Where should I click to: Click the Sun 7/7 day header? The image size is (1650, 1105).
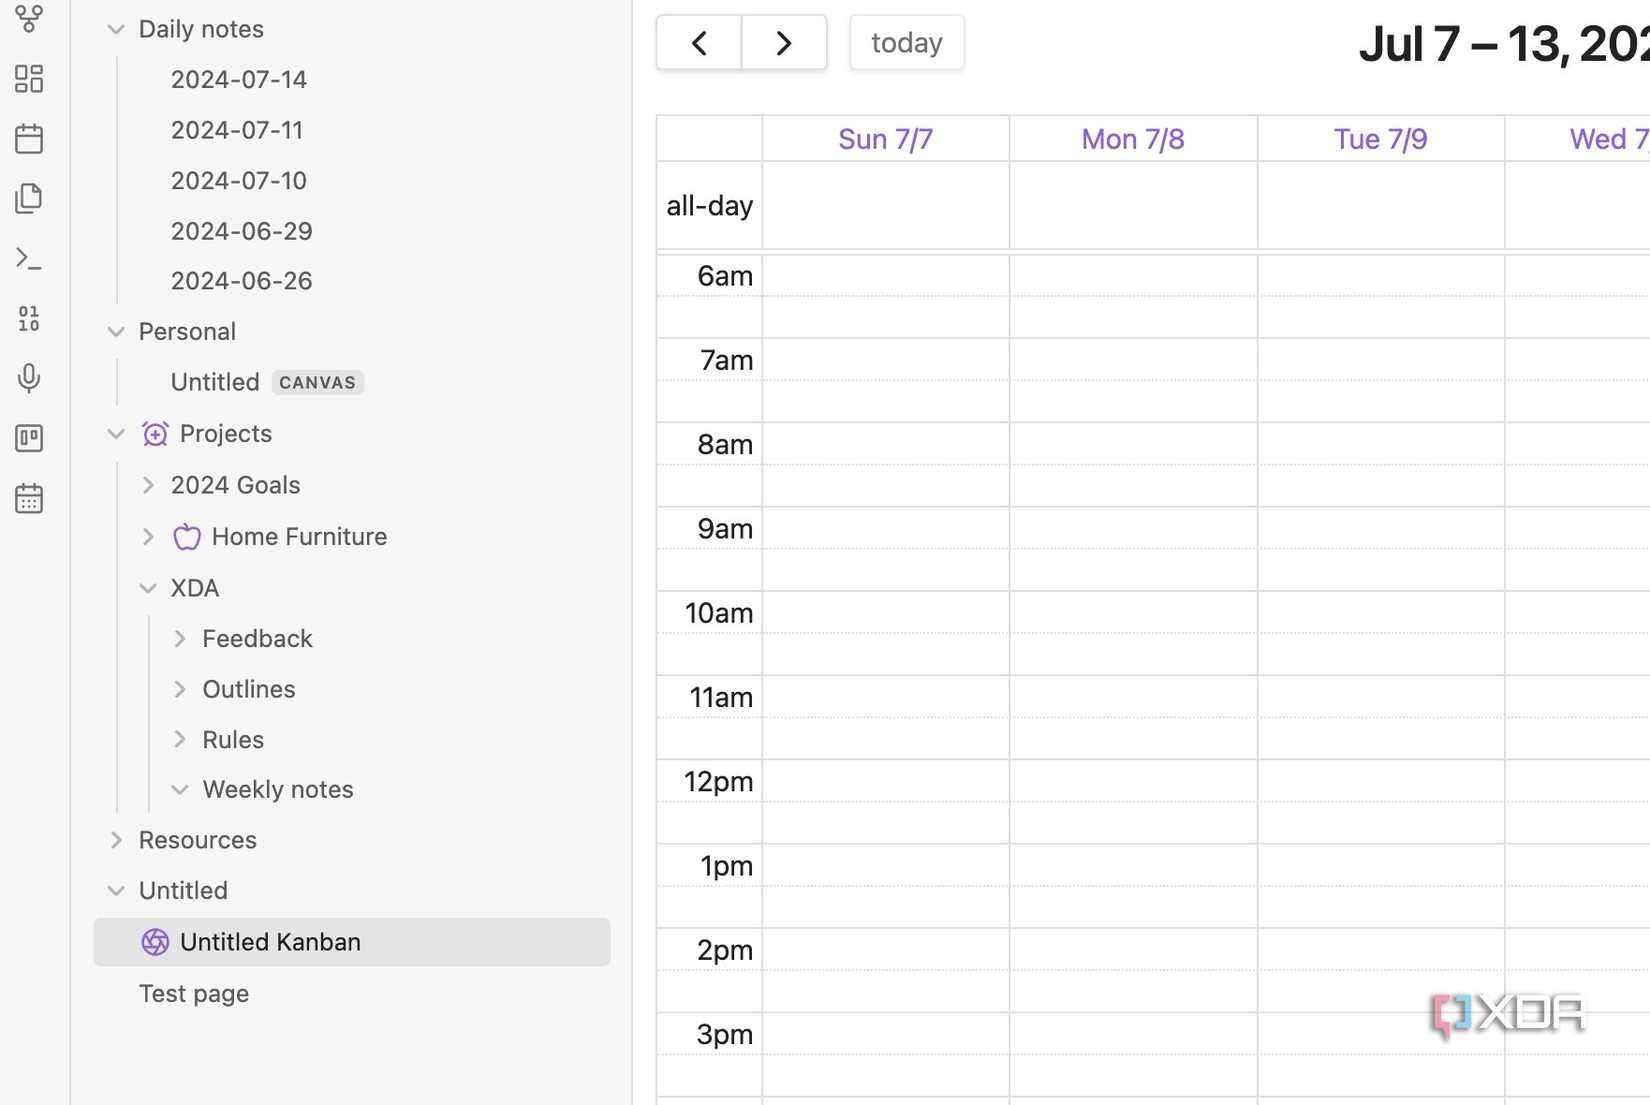tap(886, 139)
